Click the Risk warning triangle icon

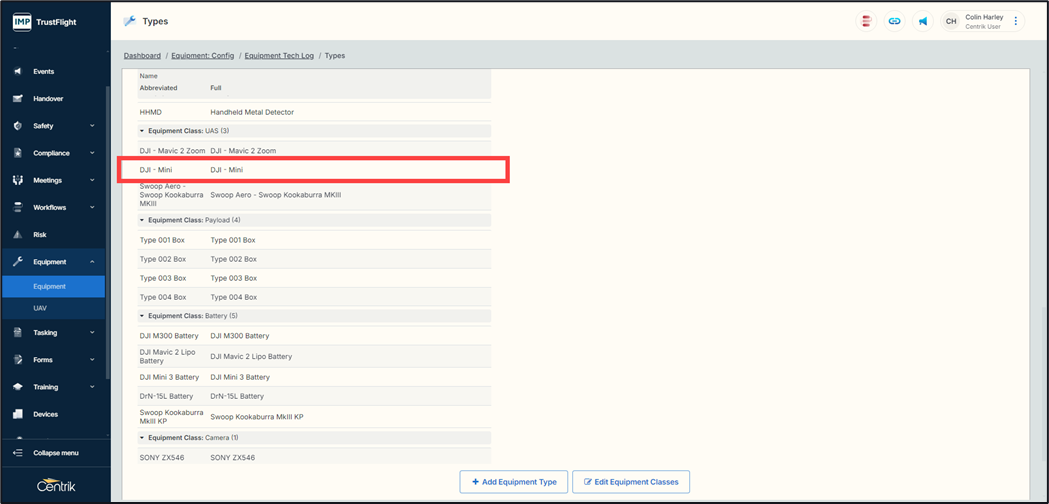[18, 235]
